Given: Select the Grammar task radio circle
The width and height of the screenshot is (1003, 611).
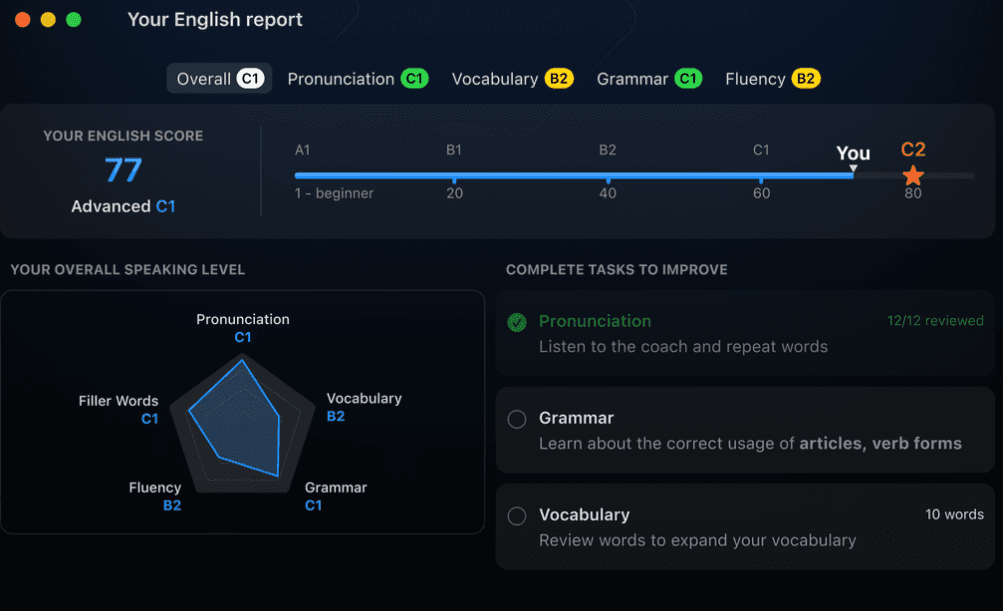Looking at the screenshot, I should [x=517, y=419].
